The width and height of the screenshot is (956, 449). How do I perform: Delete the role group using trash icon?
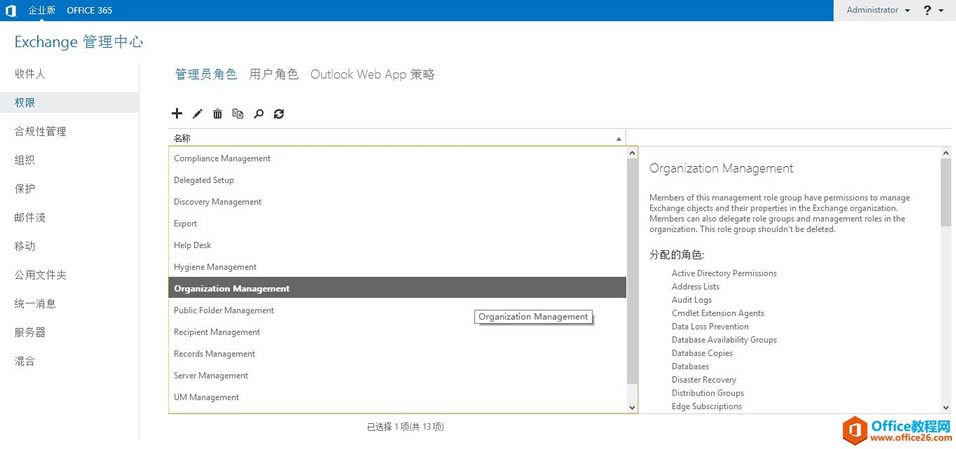[x=218, y=113]
